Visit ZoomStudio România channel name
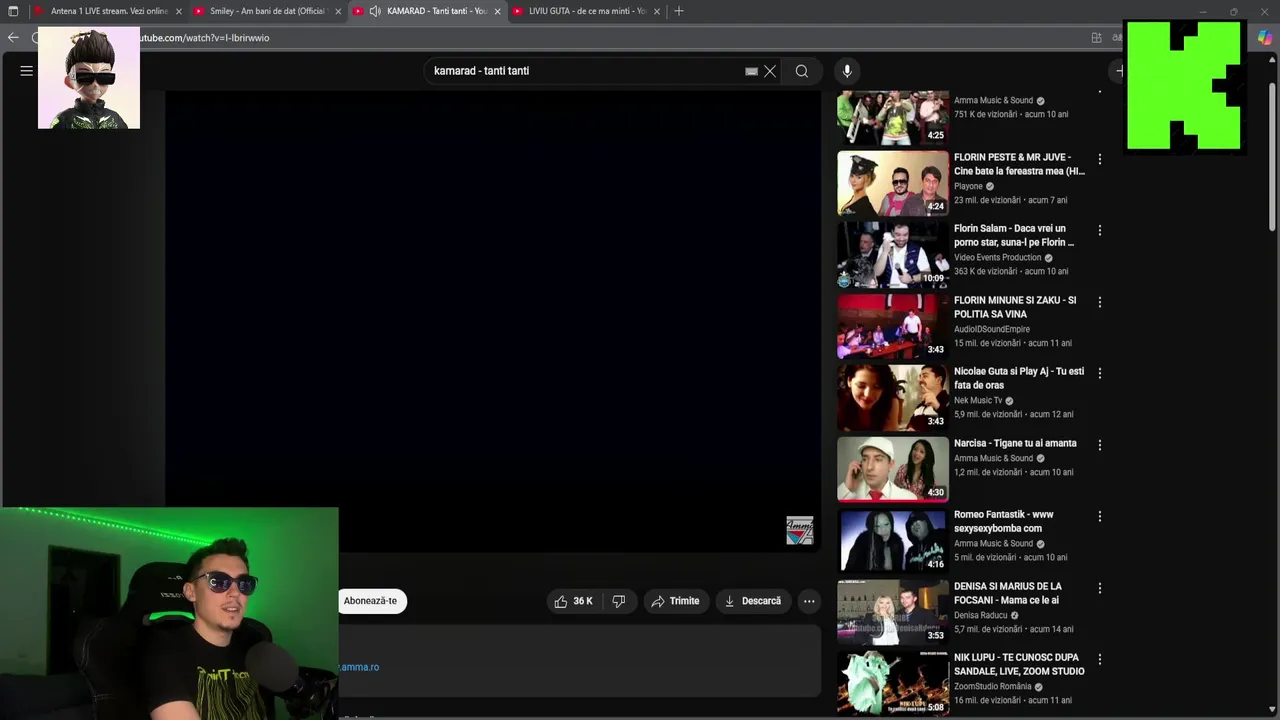This screenshot has width=1280, height=720. tap(993, 686)
